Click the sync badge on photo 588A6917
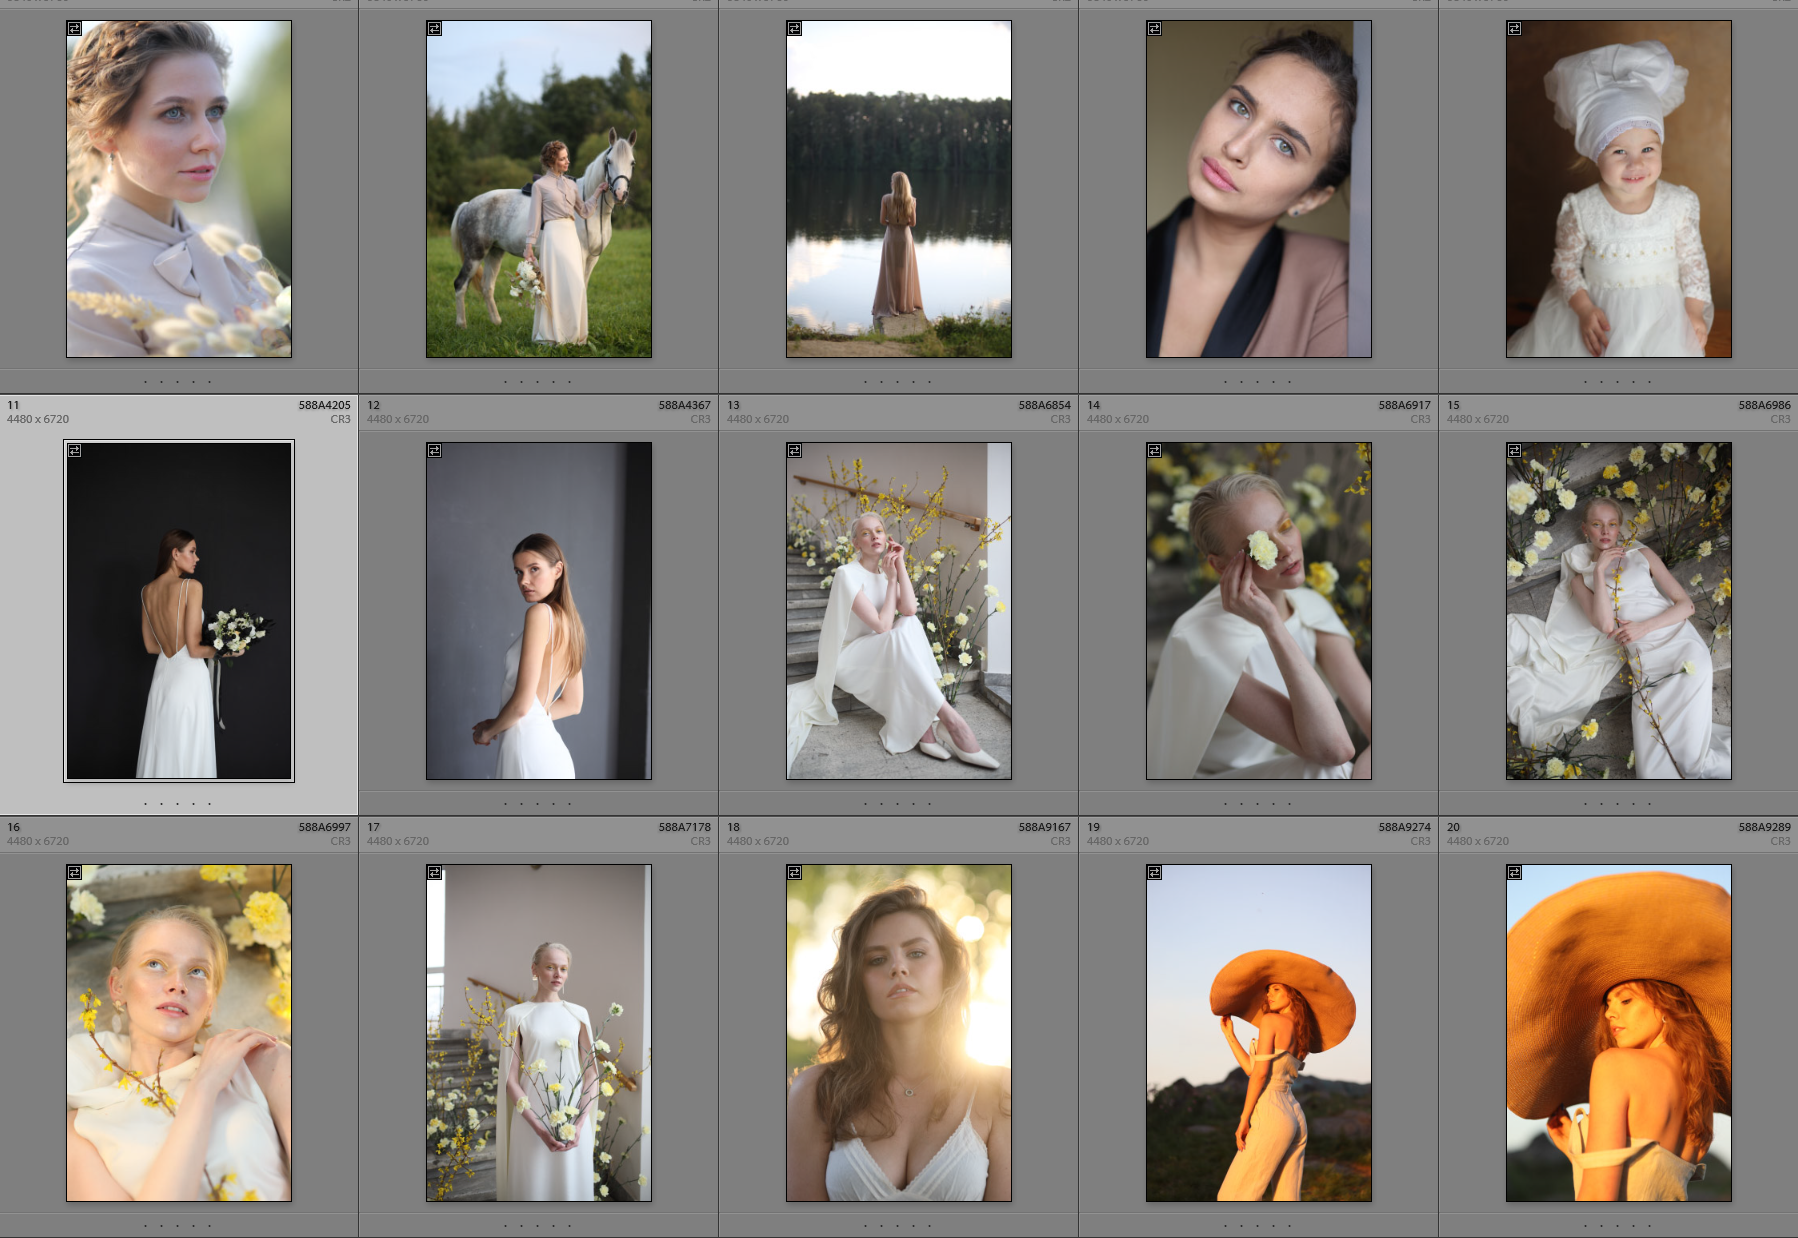 (x=1155, y=451)
